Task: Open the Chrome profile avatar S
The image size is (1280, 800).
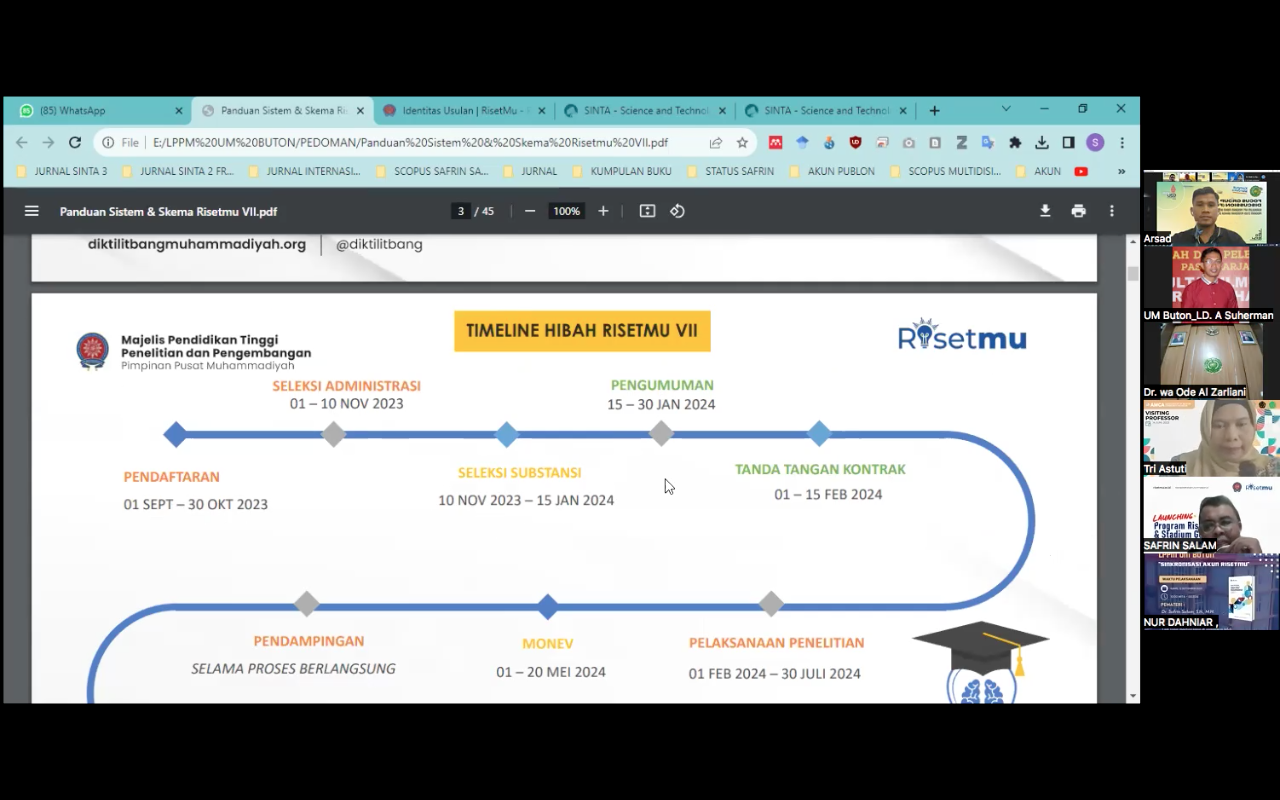Action: coord(1095,143)
